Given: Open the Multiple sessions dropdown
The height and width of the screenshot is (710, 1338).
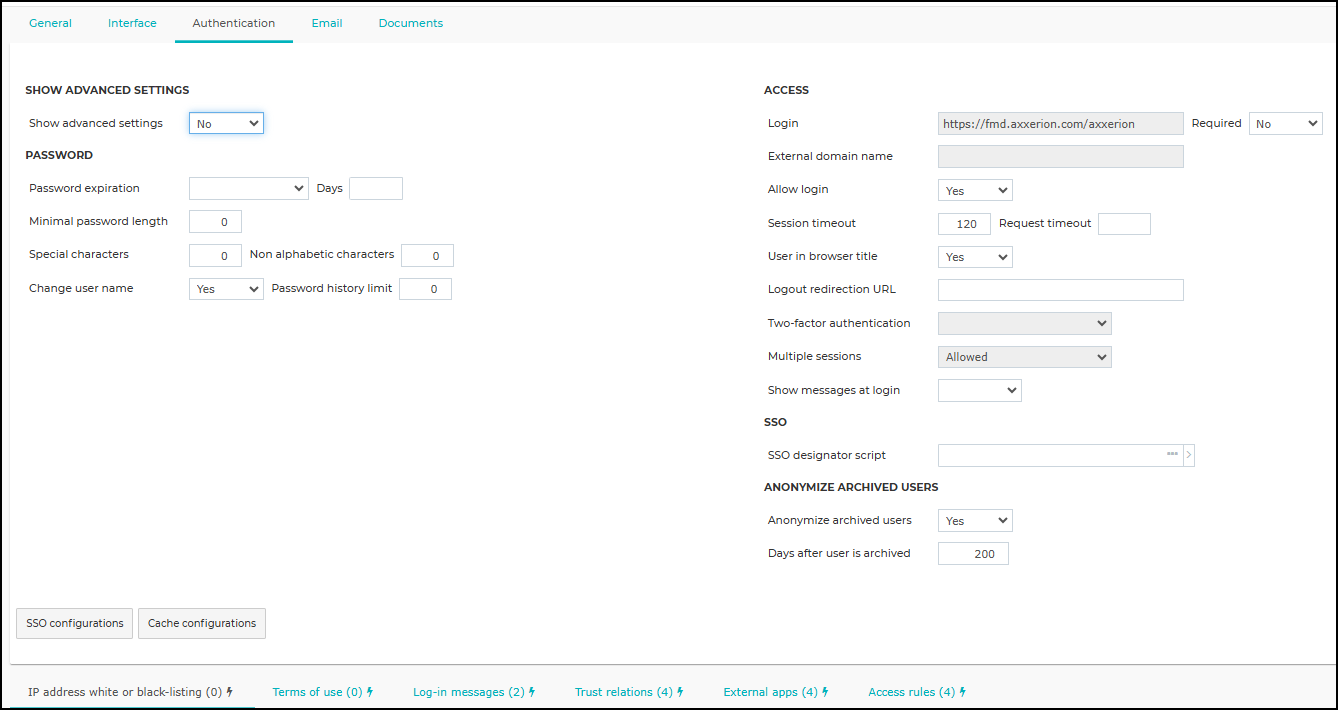Looking at the screenshot, I should (1025, 357).
